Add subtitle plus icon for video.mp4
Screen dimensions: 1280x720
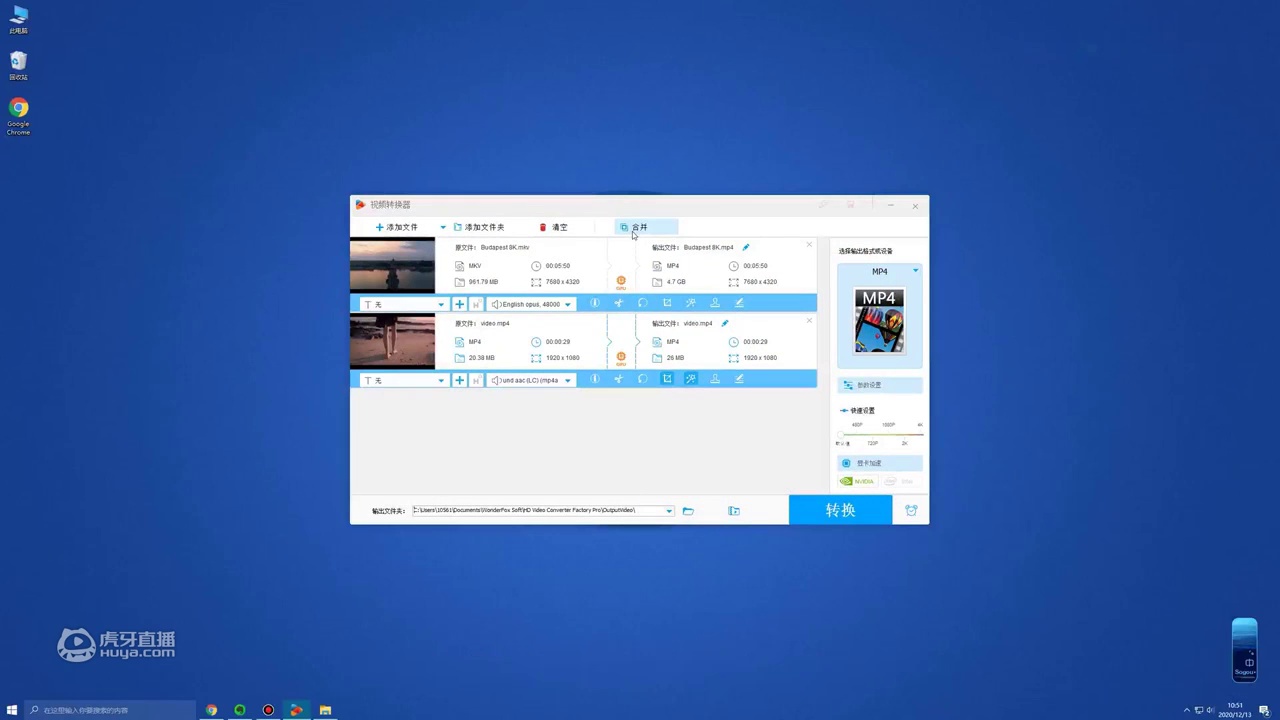point(459,380)
